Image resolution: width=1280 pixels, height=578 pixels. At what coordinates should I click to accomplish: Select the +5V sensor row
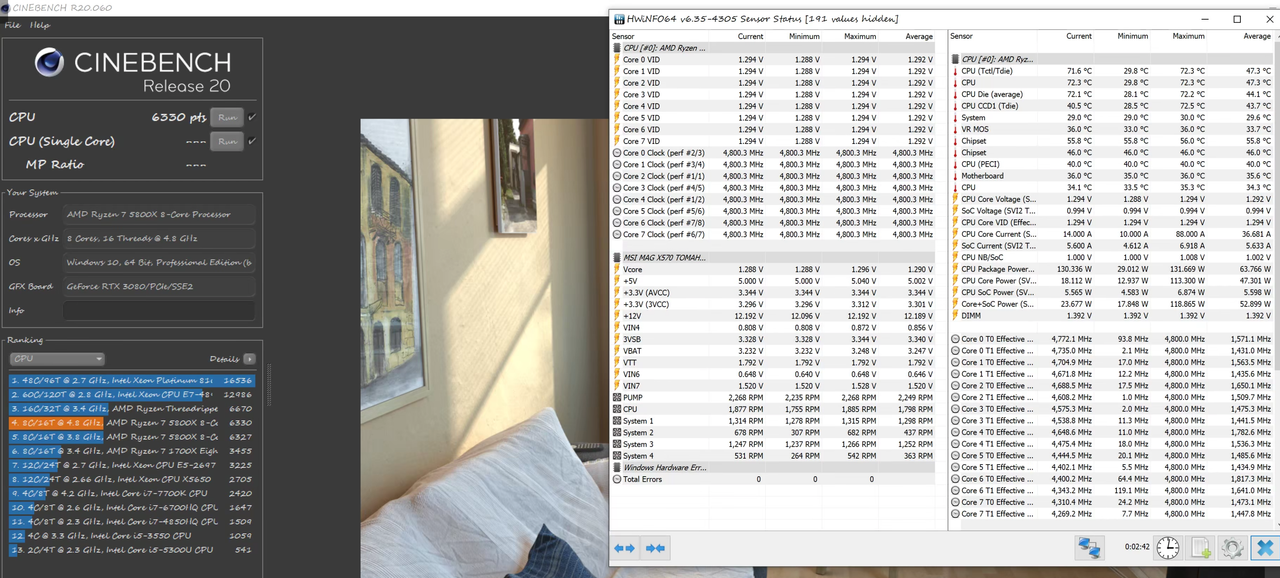[x=773, y=281]
